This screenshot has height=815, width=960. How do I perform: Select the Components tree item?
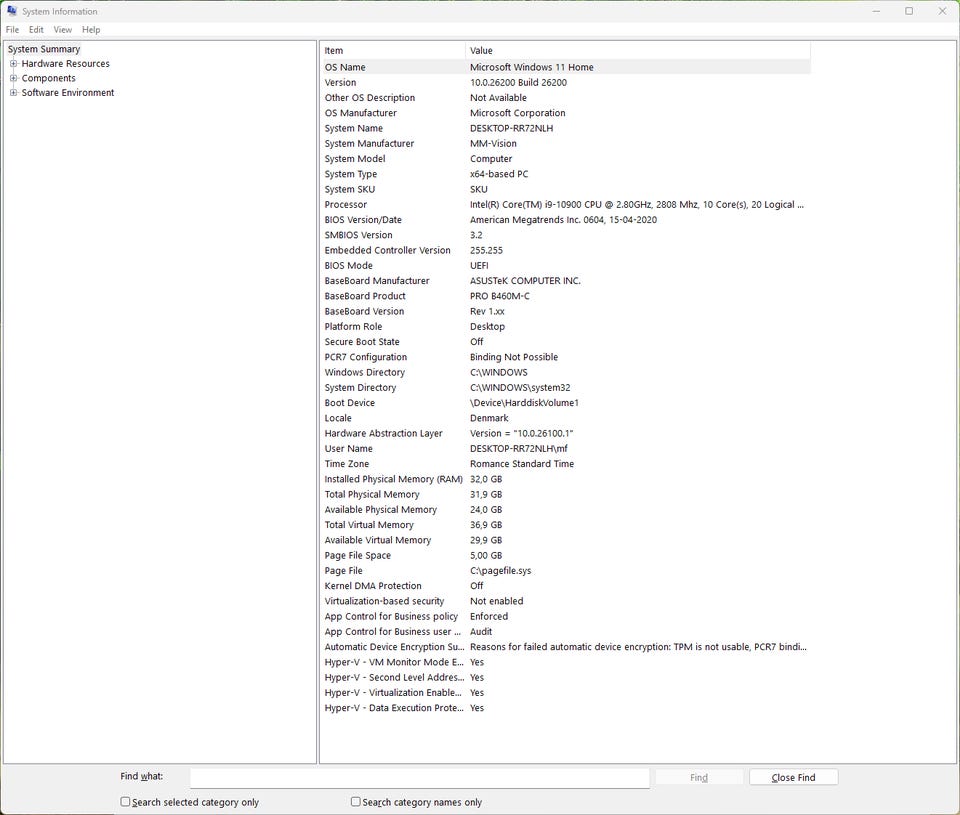coord(48,78)
